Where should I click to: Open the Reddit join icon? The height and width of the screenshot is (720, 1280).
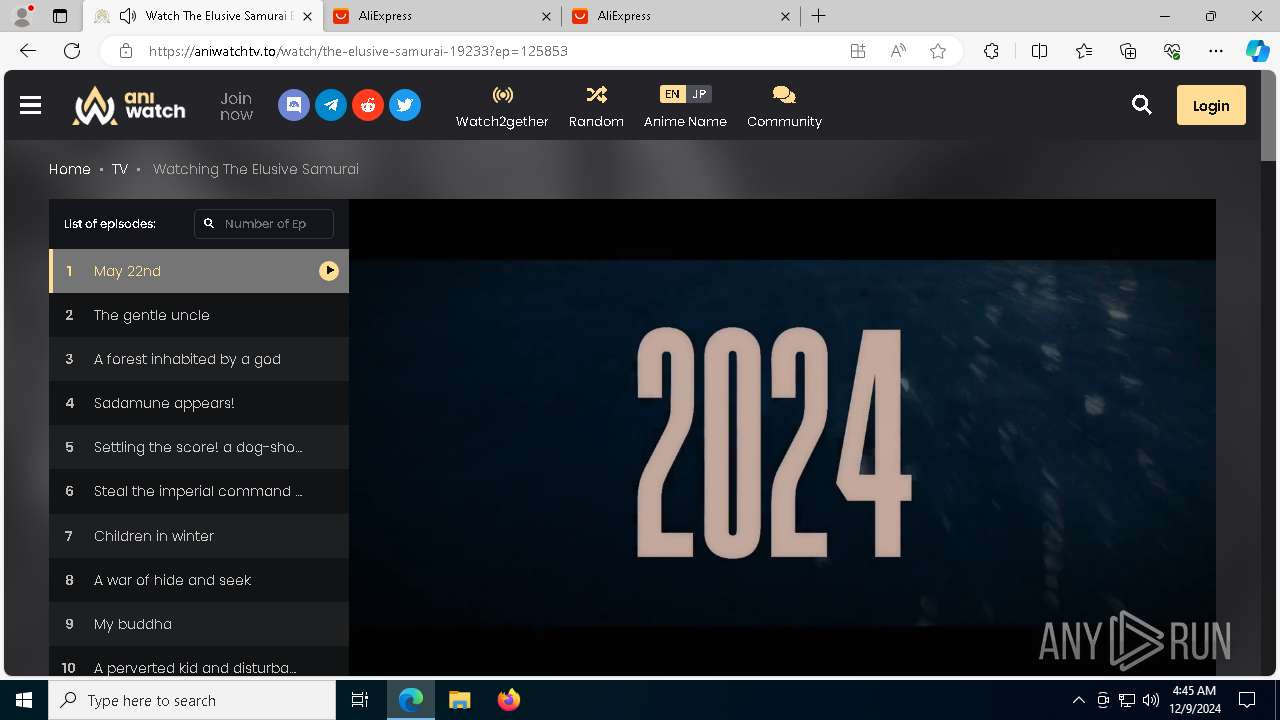click(368, 105)
